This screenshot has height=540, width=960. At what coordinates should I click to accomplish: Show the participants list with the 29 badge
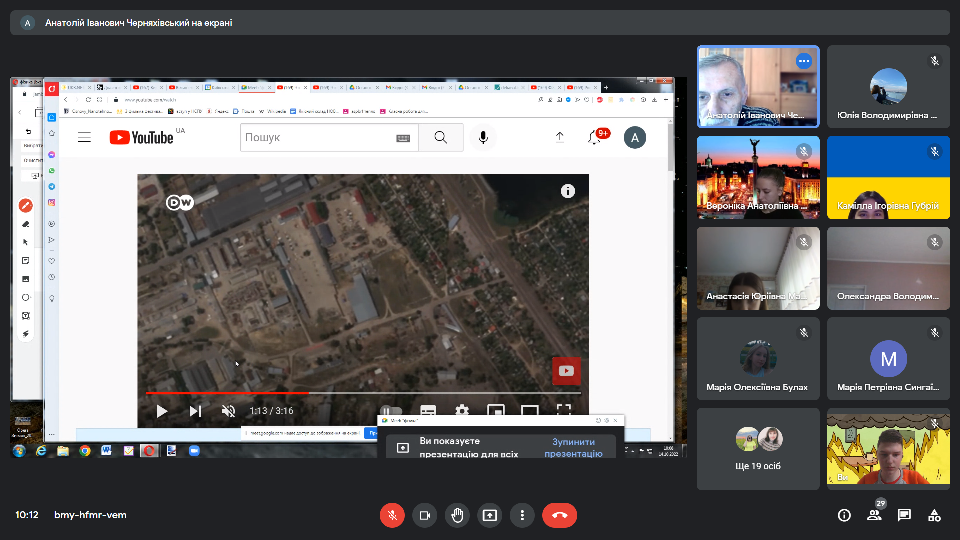[x=874, y=515]
